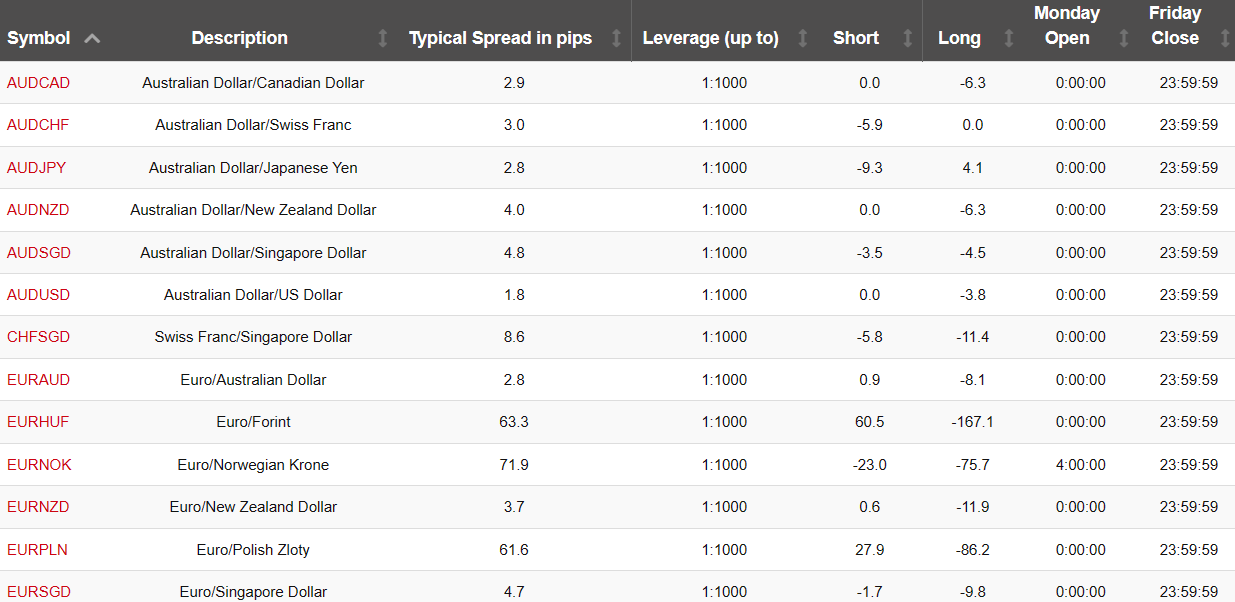Open the AUDCAD symbol link
1235x602 pixels.
(38, 83)
